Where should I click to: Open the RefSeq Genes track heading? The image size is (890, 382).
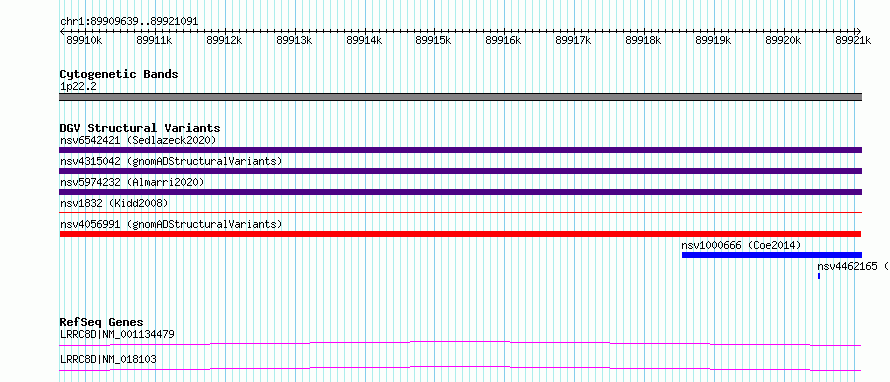point(102,322)
